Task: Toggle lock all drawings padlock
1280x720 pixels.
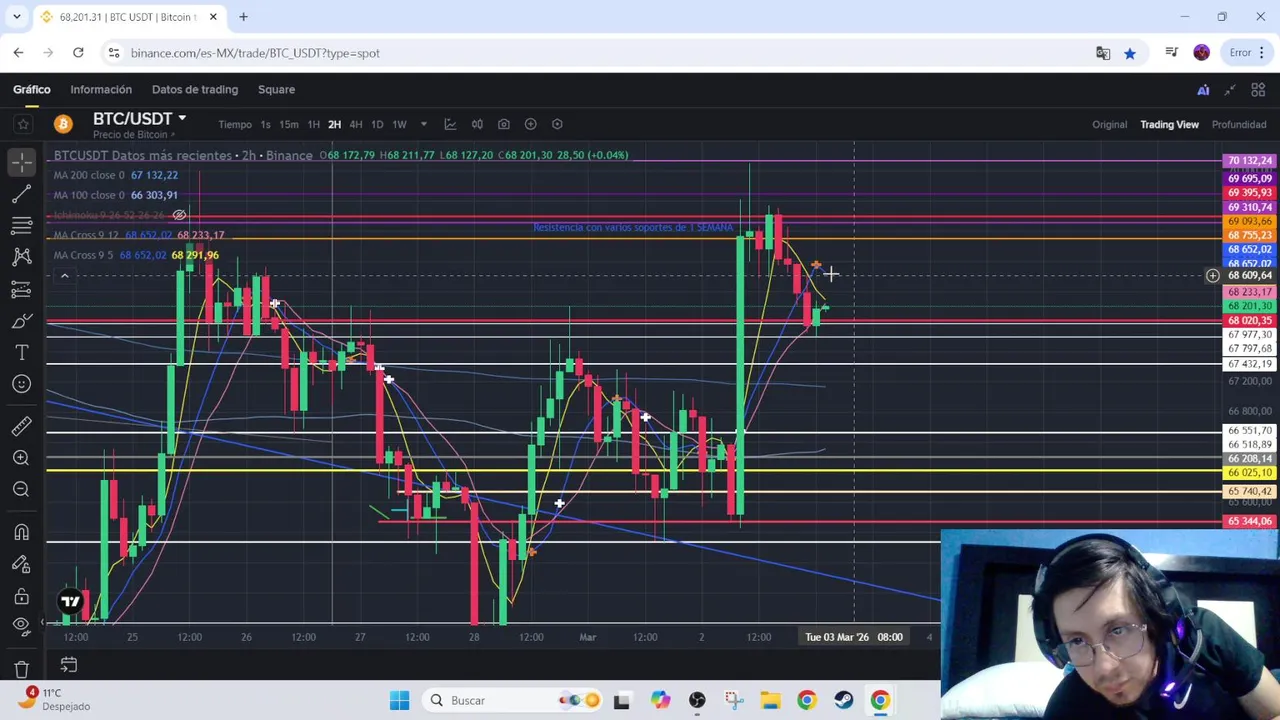Action: (22, 596)
